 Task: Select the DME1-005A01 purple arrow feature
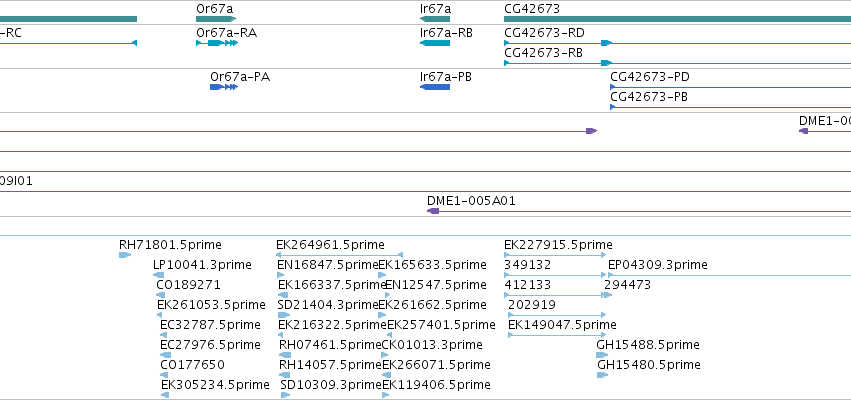click(x=639, y=211)
